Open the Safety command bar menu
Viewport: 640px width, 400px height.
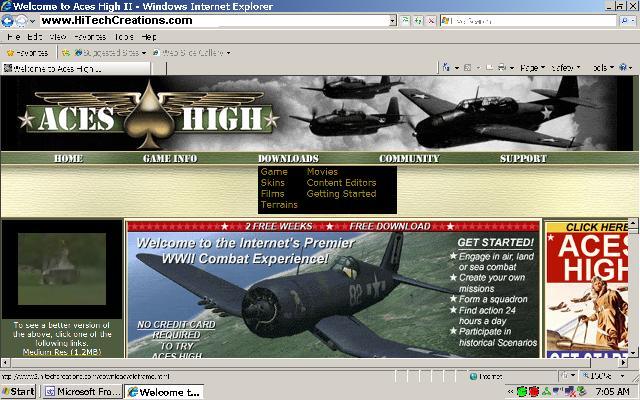pyautogui.click(x=566, y=68)
